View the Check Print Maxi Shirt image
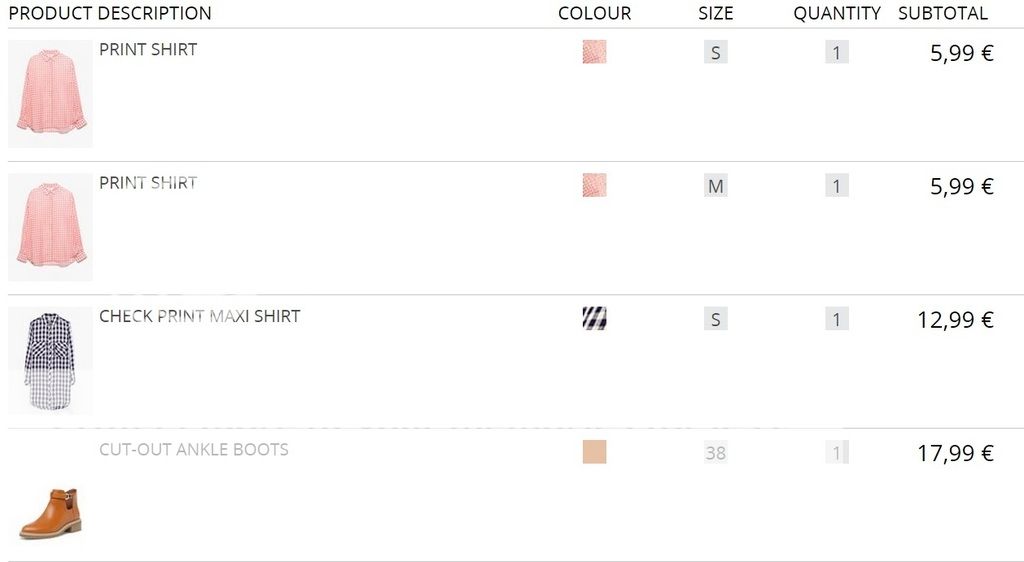Screen dimensions: 1024x562 coord(50,360)
